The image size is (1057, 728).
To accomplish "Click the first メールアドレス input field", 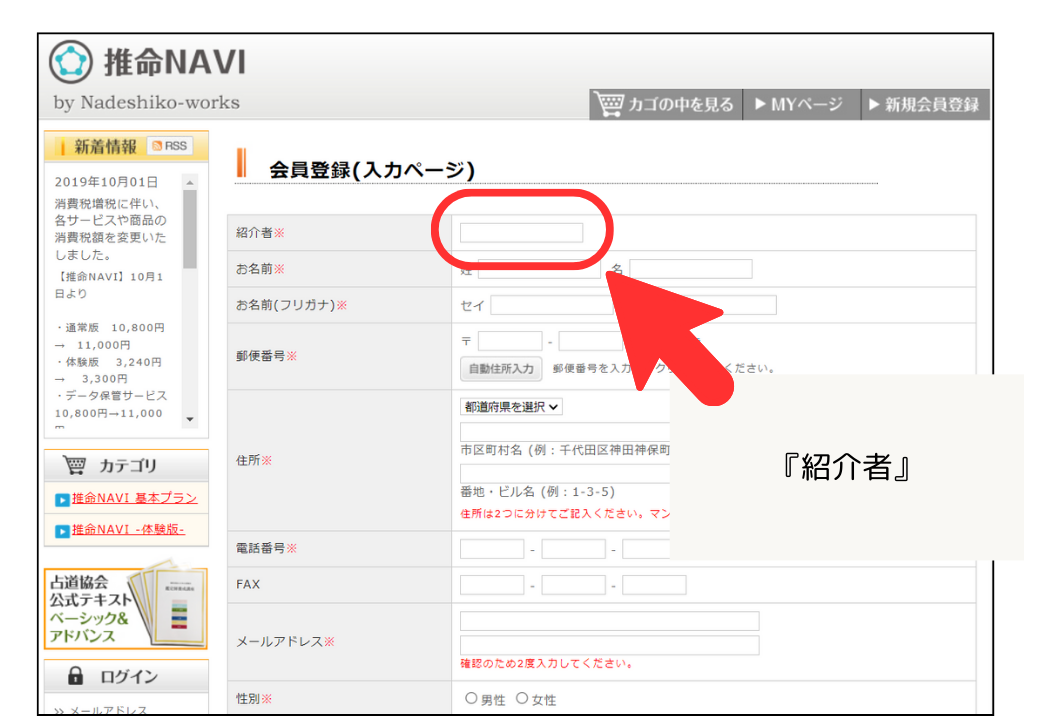I will 609,621.
